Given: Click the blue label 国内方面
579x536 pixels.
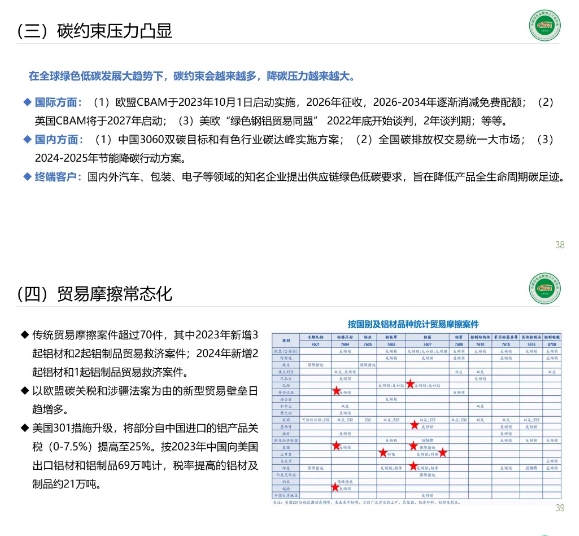Looking at the screenshot, I should tap(57, 140).
